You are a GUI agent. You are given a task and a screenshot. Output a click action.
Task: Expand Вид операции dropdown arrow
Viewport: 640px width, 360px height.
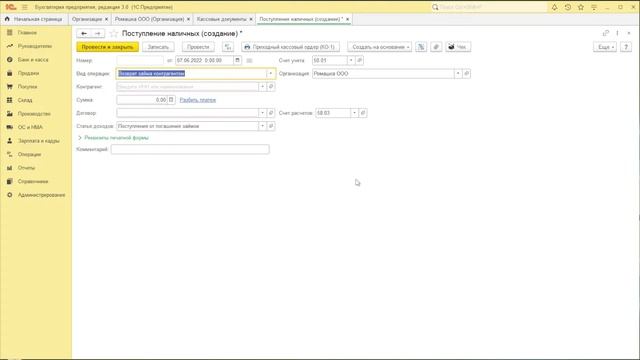(x=270, y=73)
